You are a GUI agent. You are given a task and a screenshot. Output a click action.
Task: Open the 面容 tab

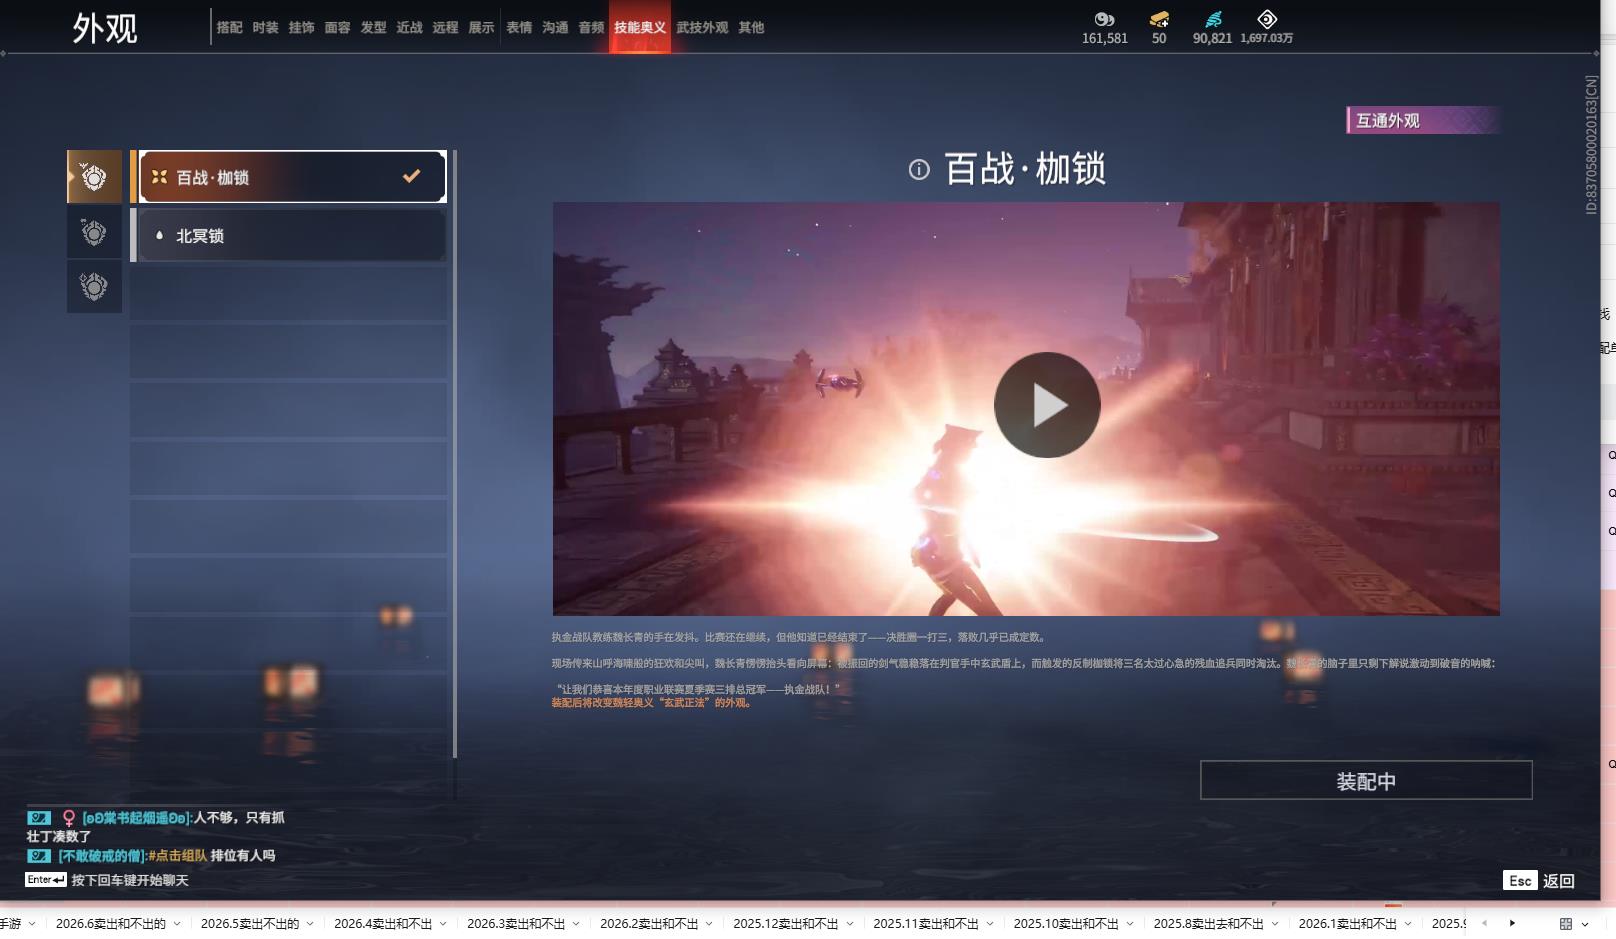coord(338,27)
